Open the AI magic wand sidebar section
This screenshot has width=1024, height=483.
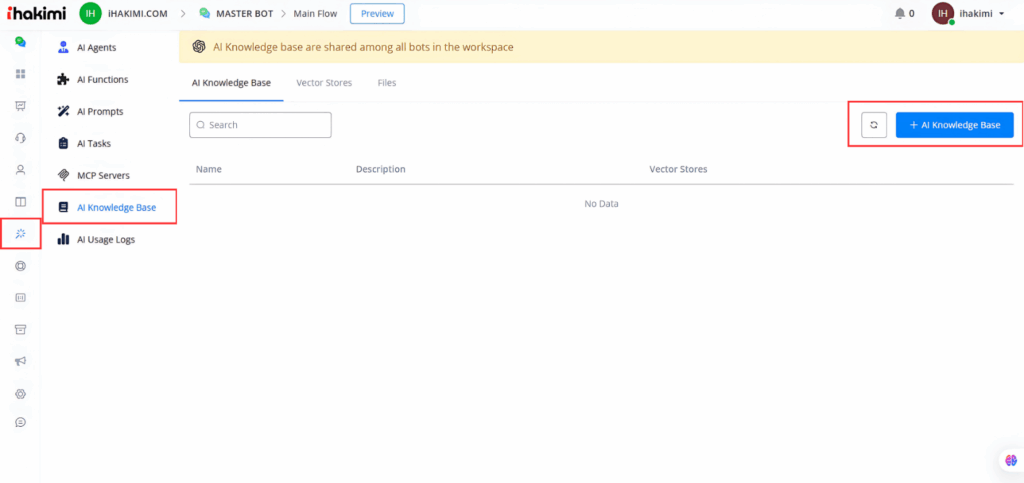click(x=20, y=234)
